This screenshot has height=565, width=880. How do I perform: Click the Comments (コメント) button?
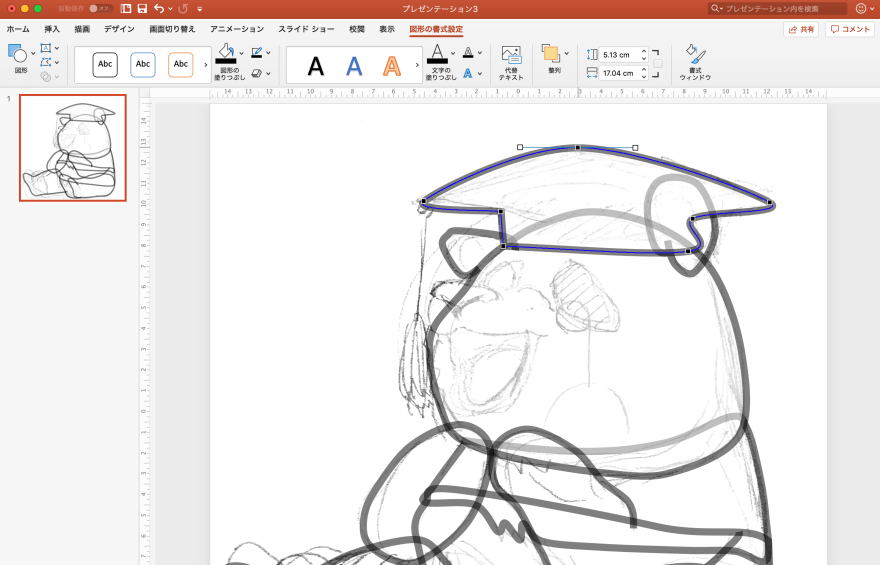tap(850, 29)
